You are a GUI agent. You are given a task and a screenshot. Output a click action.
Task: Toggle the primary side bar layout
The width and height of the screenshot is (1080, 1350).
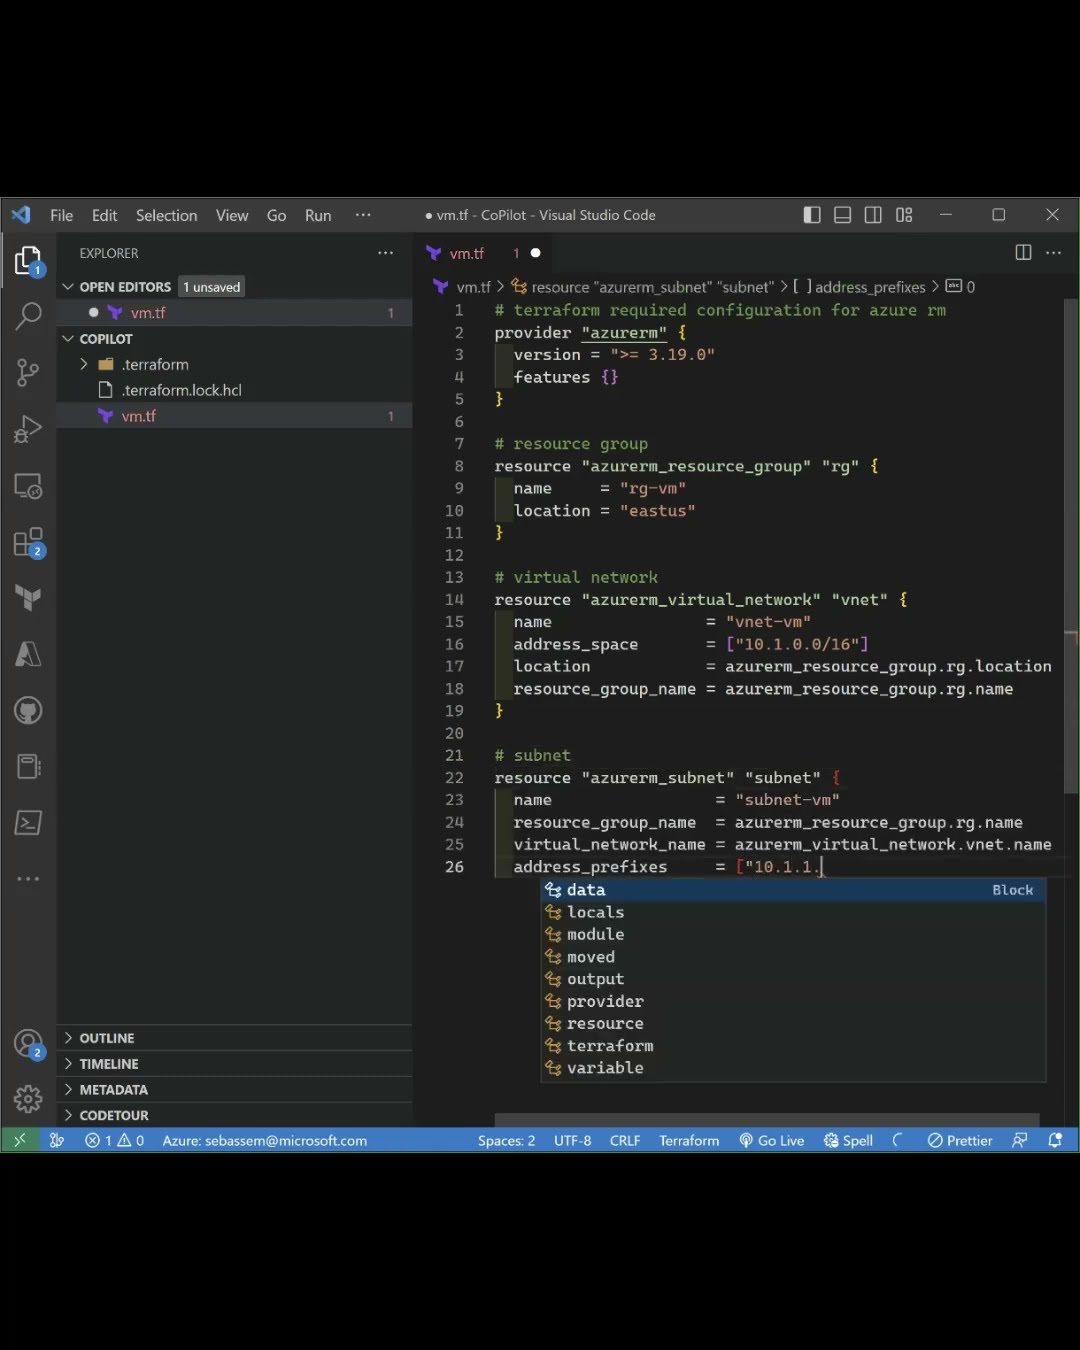tap(812, 215)
